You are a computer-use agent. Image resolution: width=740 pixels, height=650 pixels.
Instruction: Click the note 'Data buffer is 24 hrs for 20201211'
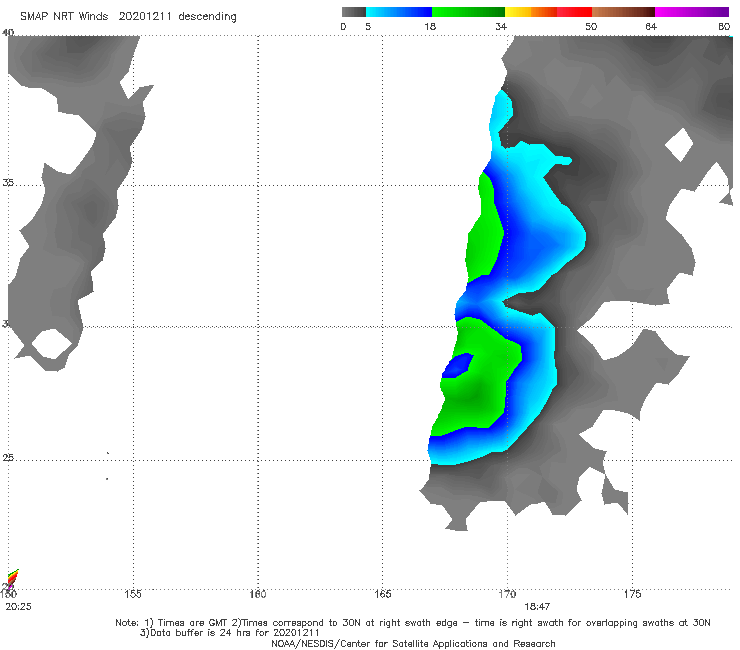(229, 633)
